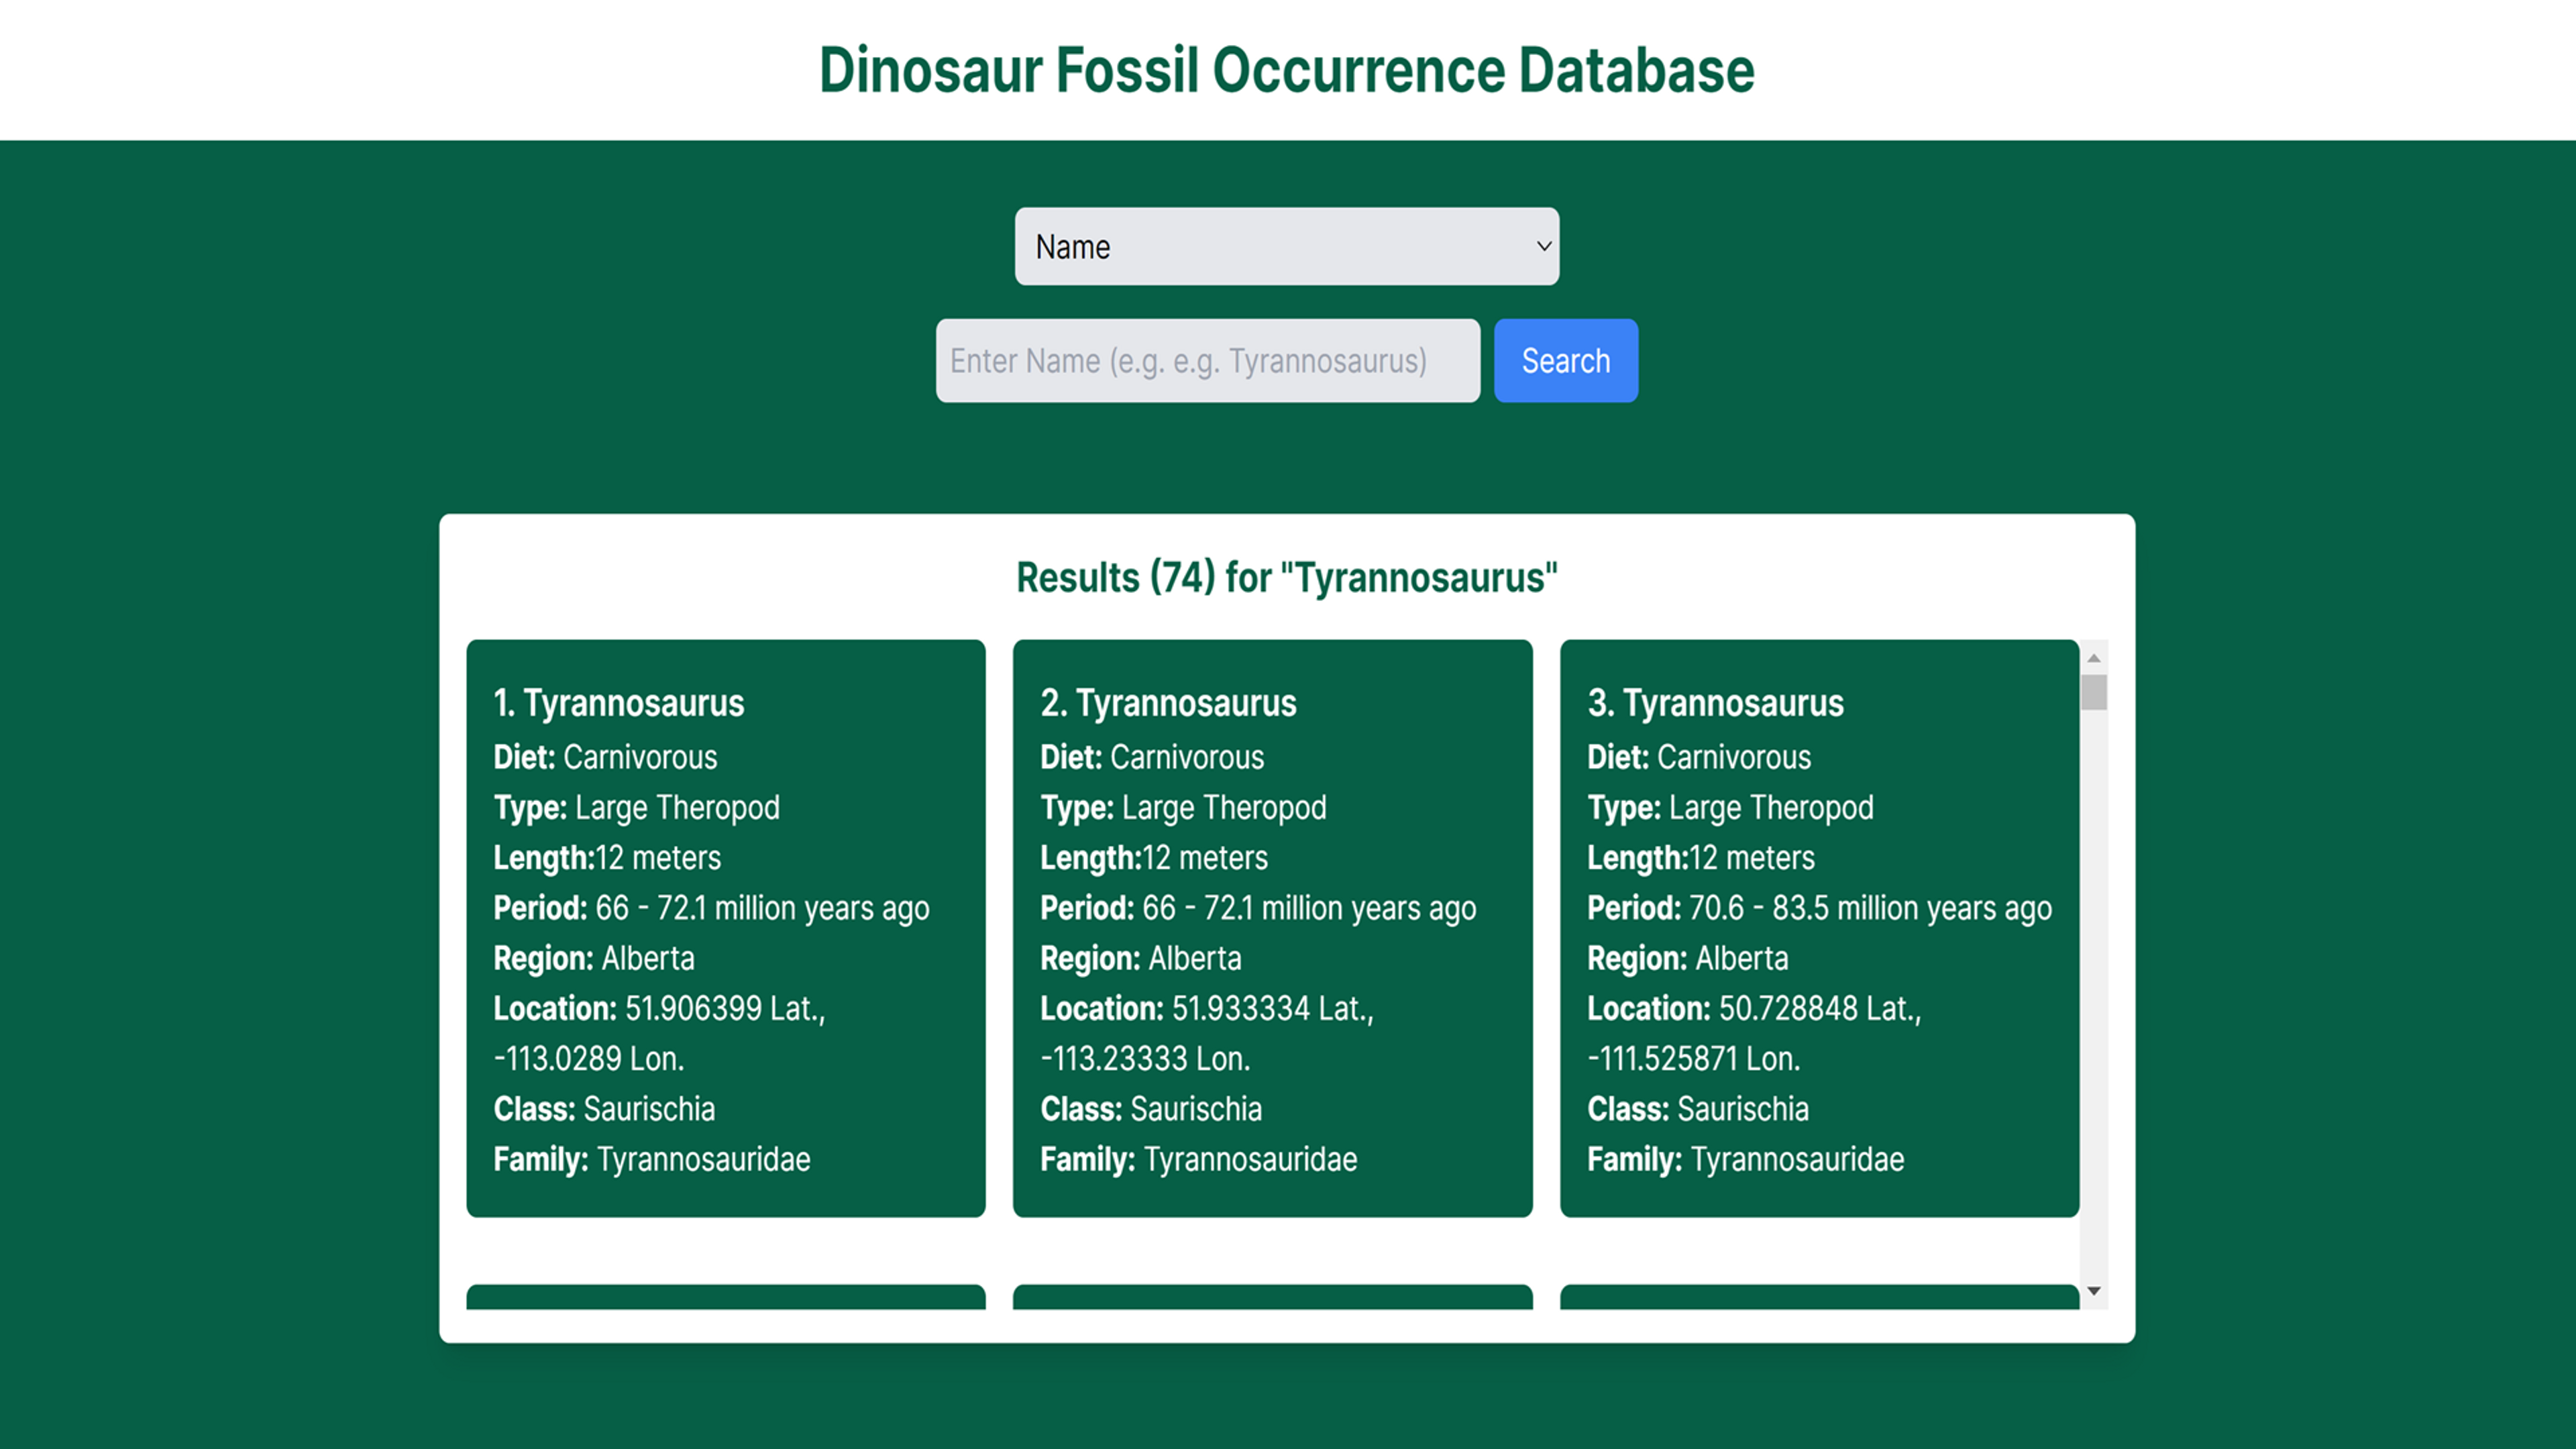This screenshot has width=2576, height=1449.
Task: Click Diet: Carnivorous in card 1
Action: pyautogui.click(x=605, y=757)
